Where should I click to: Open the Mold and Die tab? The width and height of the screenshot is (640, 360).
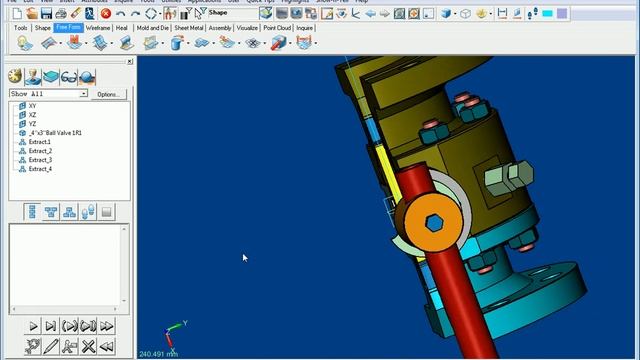coord(152,28)
